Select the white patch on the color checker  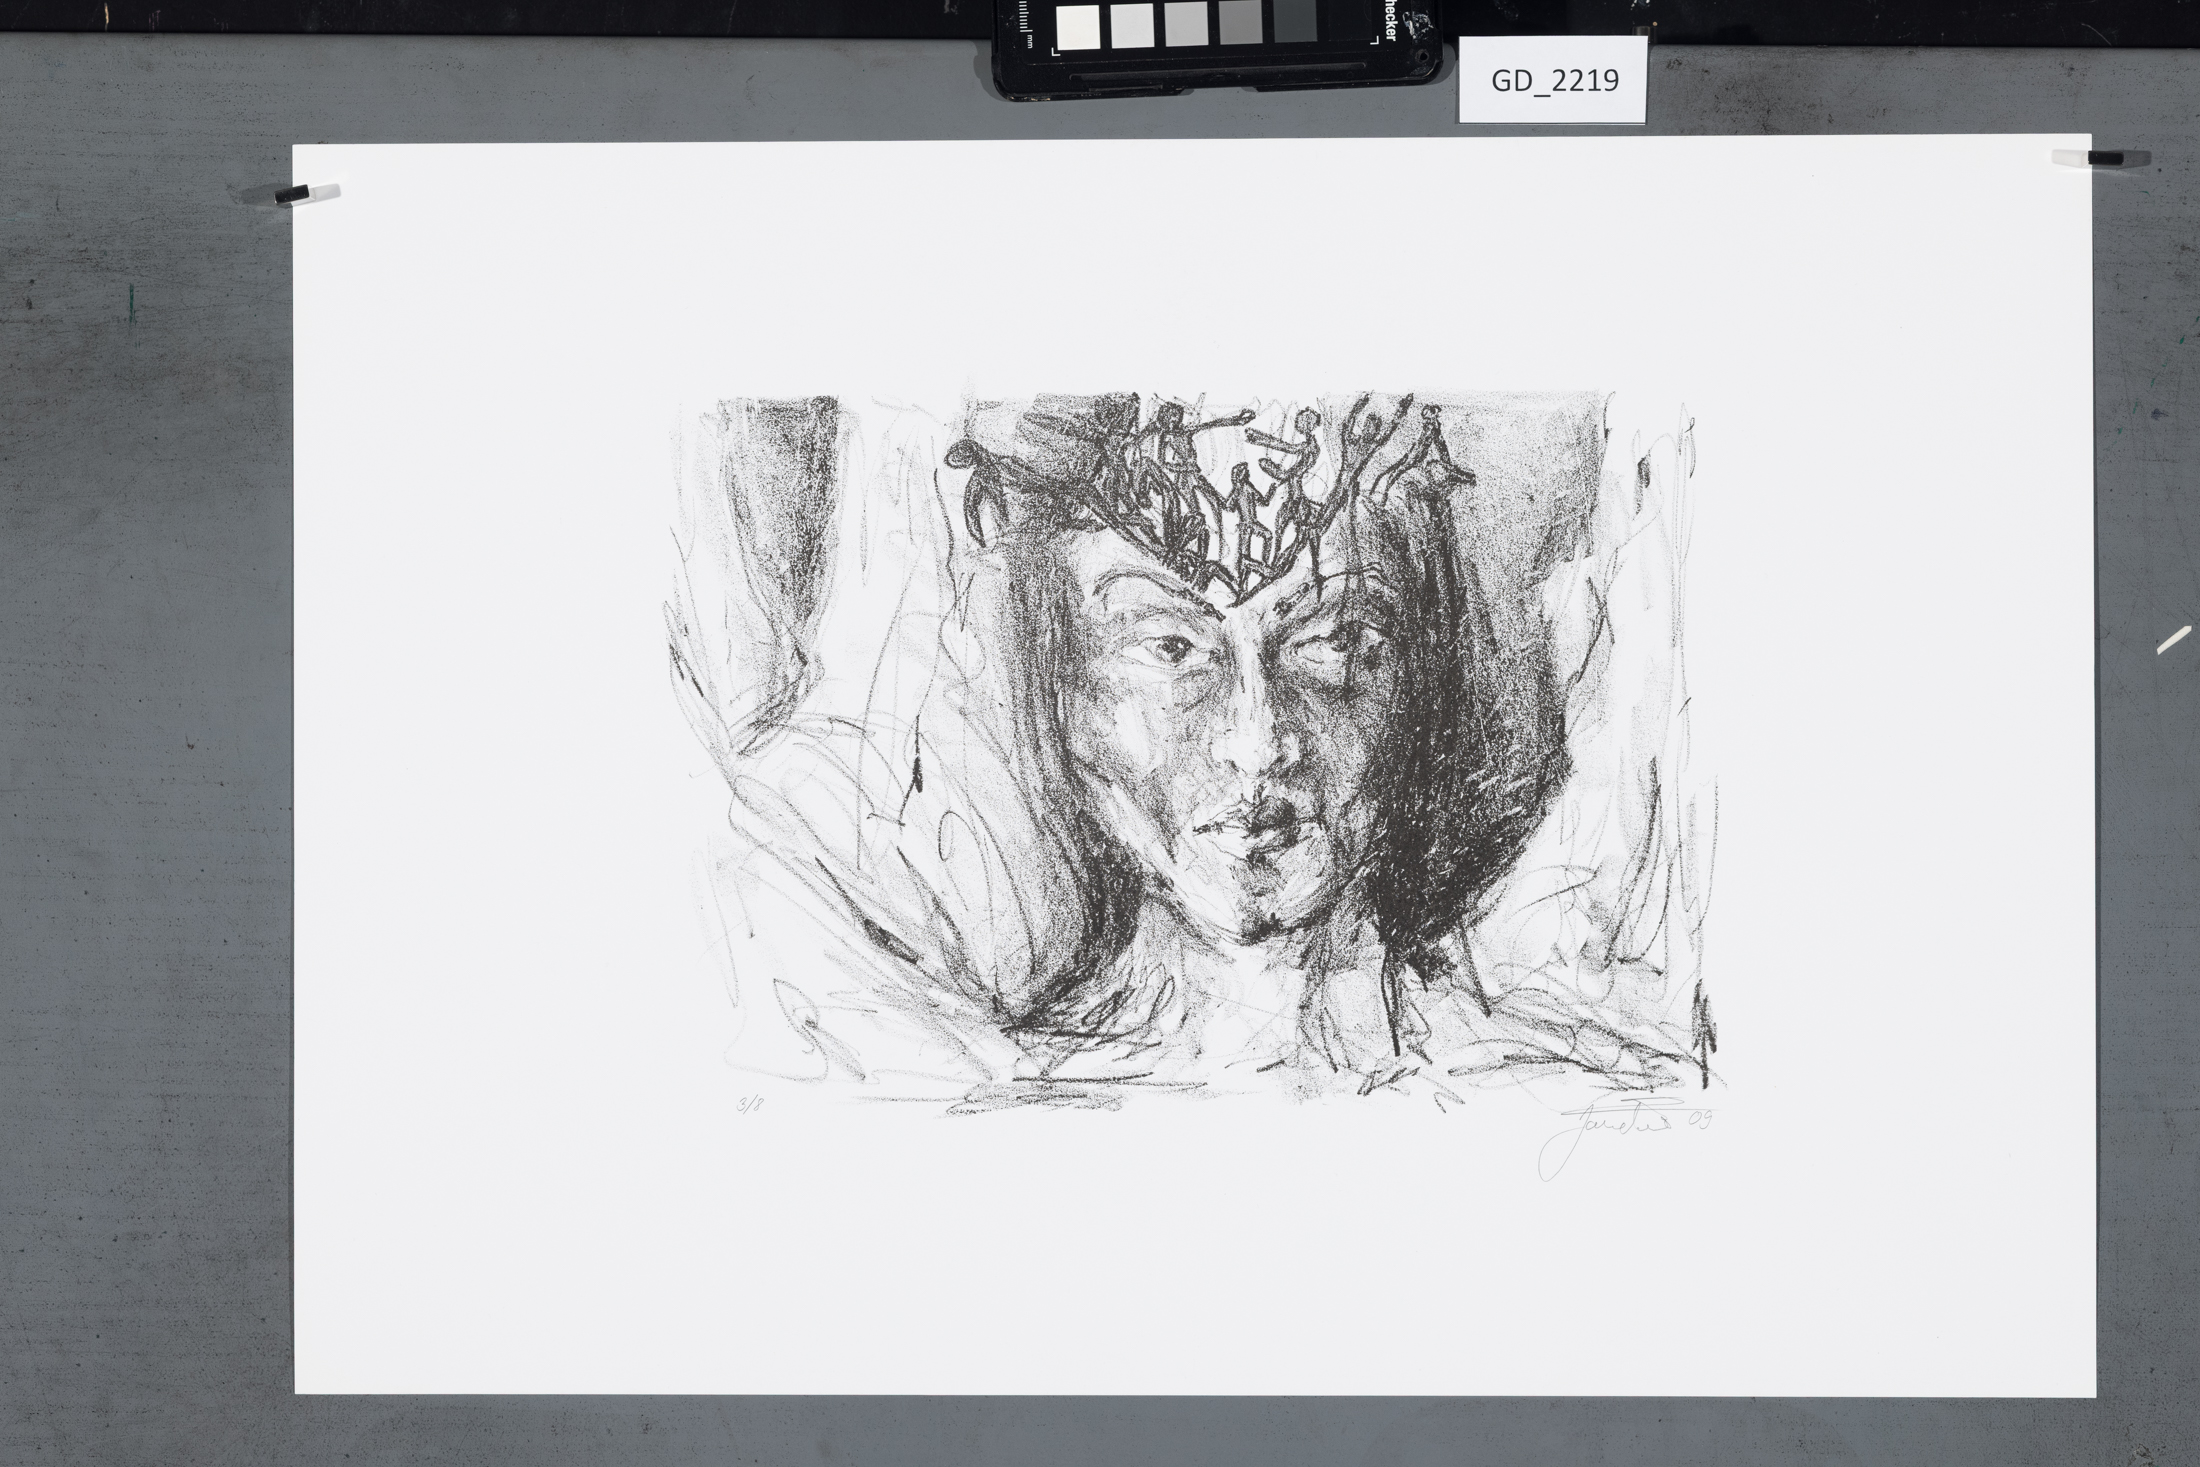point(1078,27)
